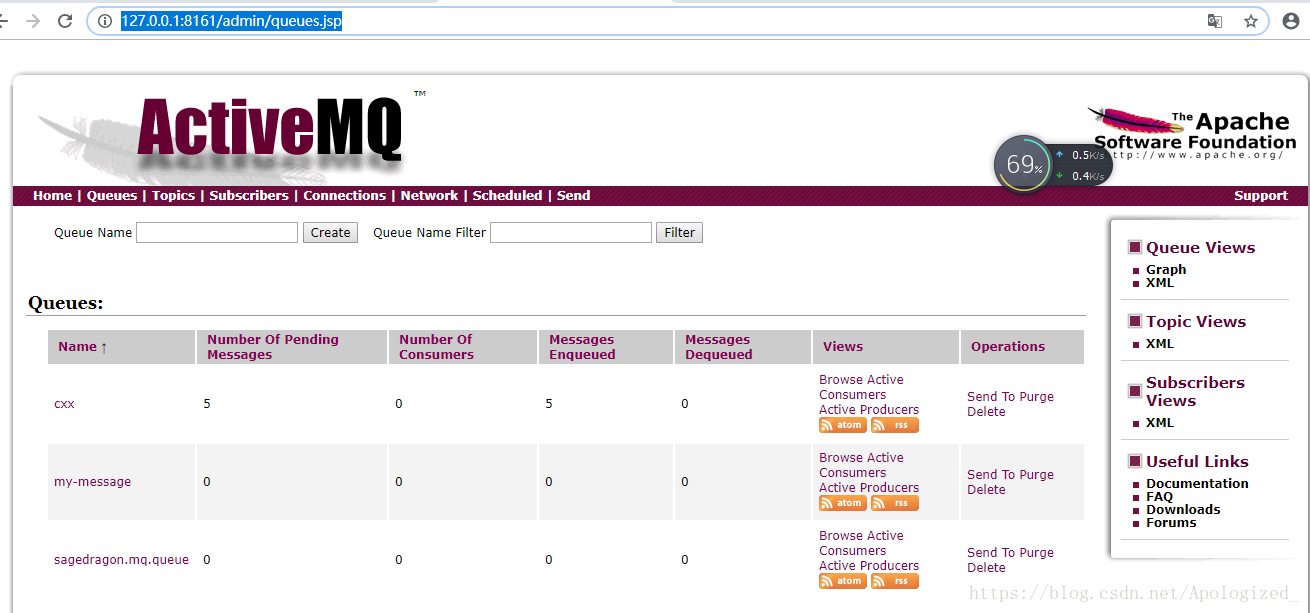Browse cxx queue messages
The height and width of the screenshot is (613, 1310).
click(x=840, y=380)
